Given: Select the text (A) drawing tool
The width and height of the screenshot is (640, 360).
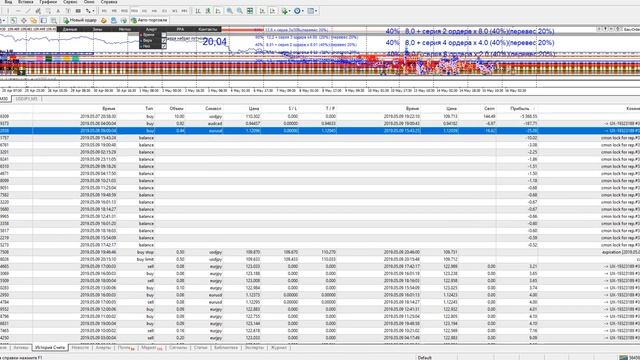Looking at the screenshot, I should click(x=58, y=11).
